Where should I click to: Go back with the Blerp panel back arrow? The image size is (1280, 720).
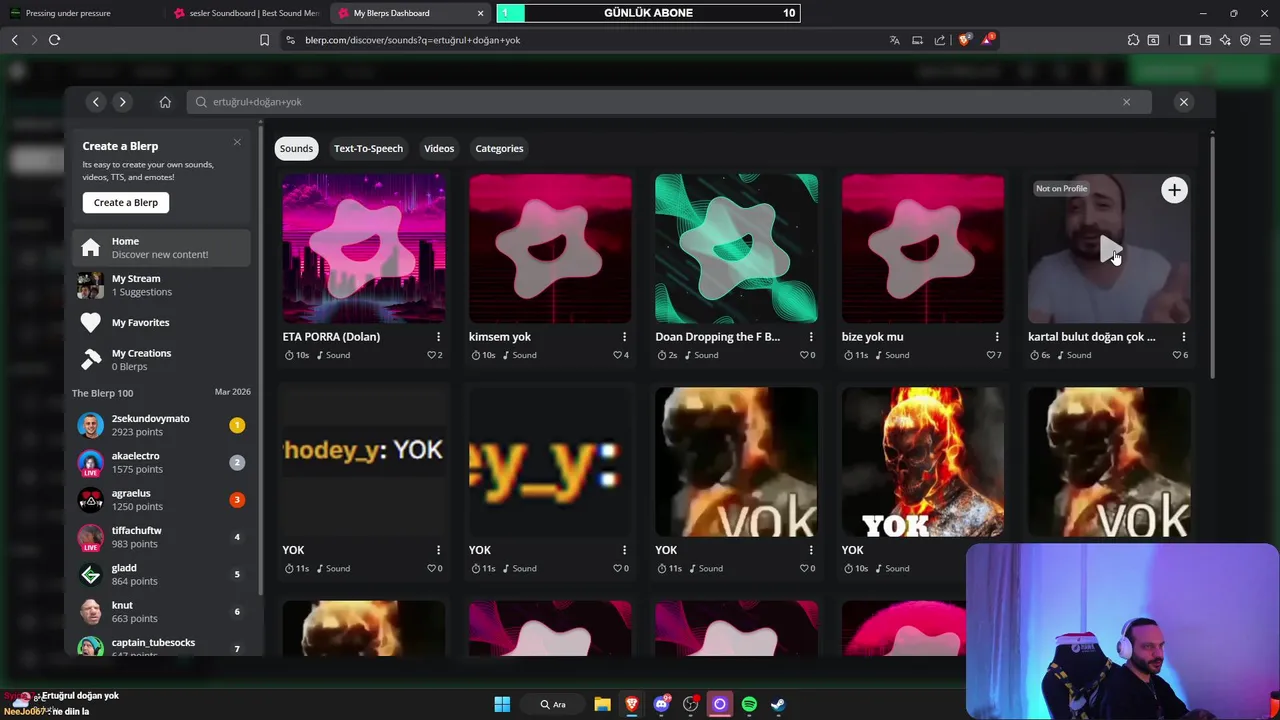(96, 102)
